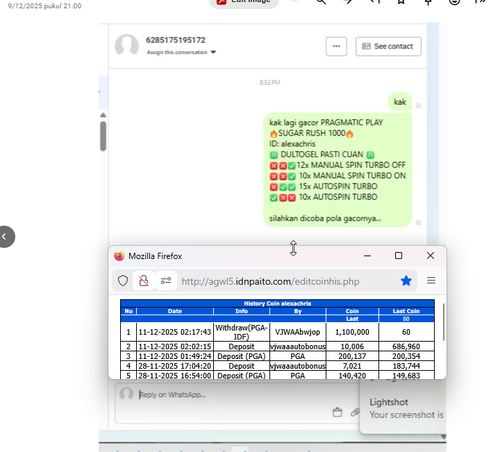The image size is (500, 452).
Task: Click the 7,021 coin value
Action: pyautogui.click(x=352, y=366)
